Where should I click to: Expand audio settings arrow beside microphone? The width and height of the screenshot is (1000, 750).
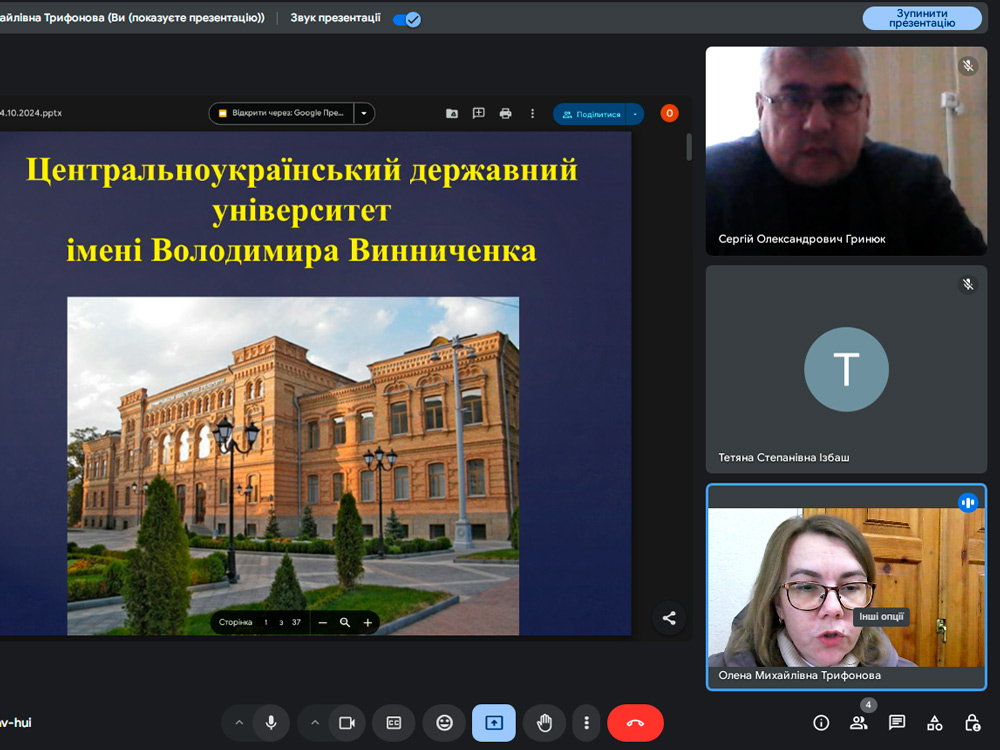(239, 722)
